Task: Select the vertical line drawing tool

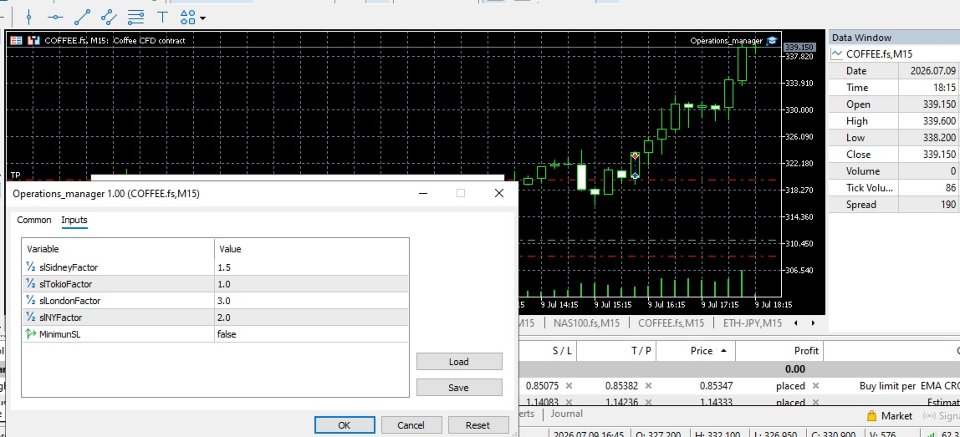Action: point(28,17)
